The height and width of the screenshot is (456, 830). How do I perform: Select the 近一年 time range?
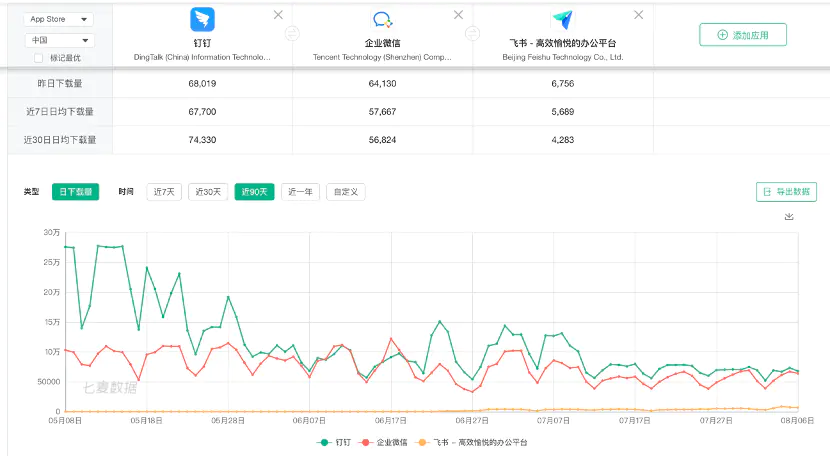[300, 192]
